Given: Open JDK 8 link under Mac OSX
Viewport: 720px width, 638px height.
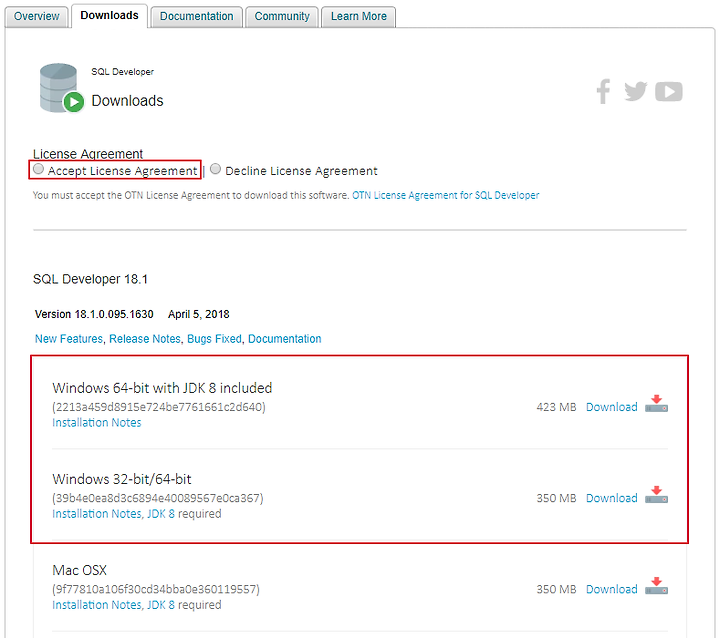Looking at the screenshot, I should tap(161, 604).
